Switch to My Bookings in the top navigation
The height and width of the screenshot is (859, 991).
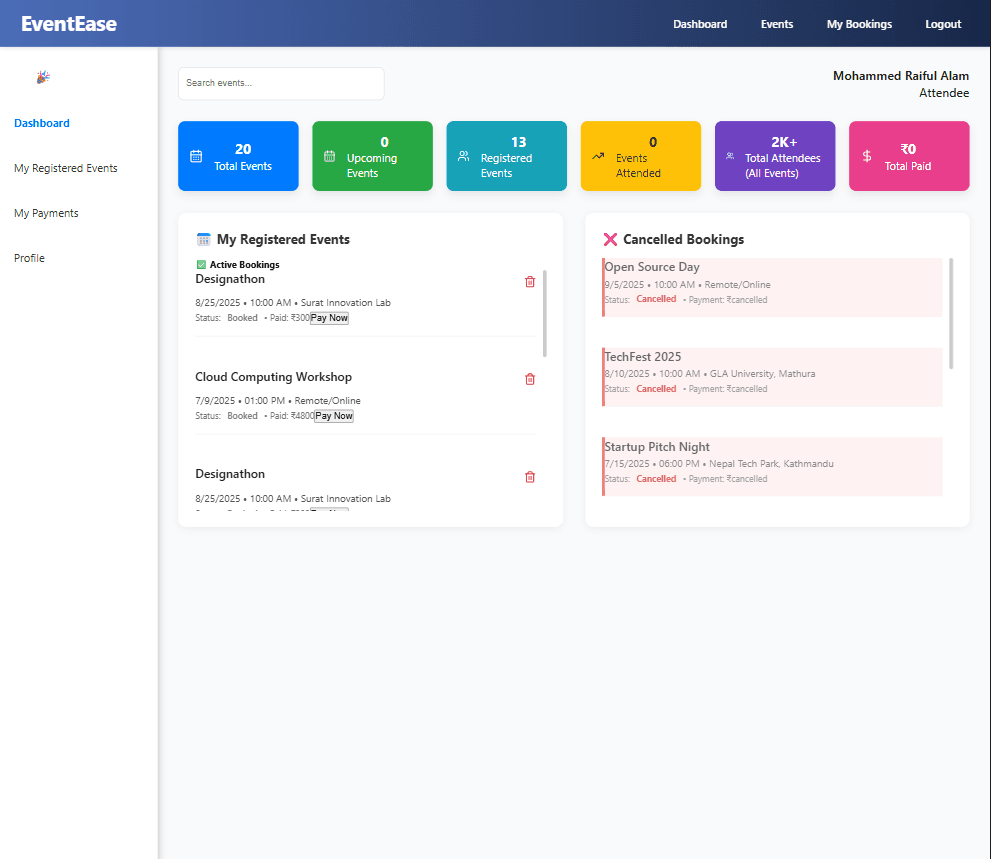(858, 23)
